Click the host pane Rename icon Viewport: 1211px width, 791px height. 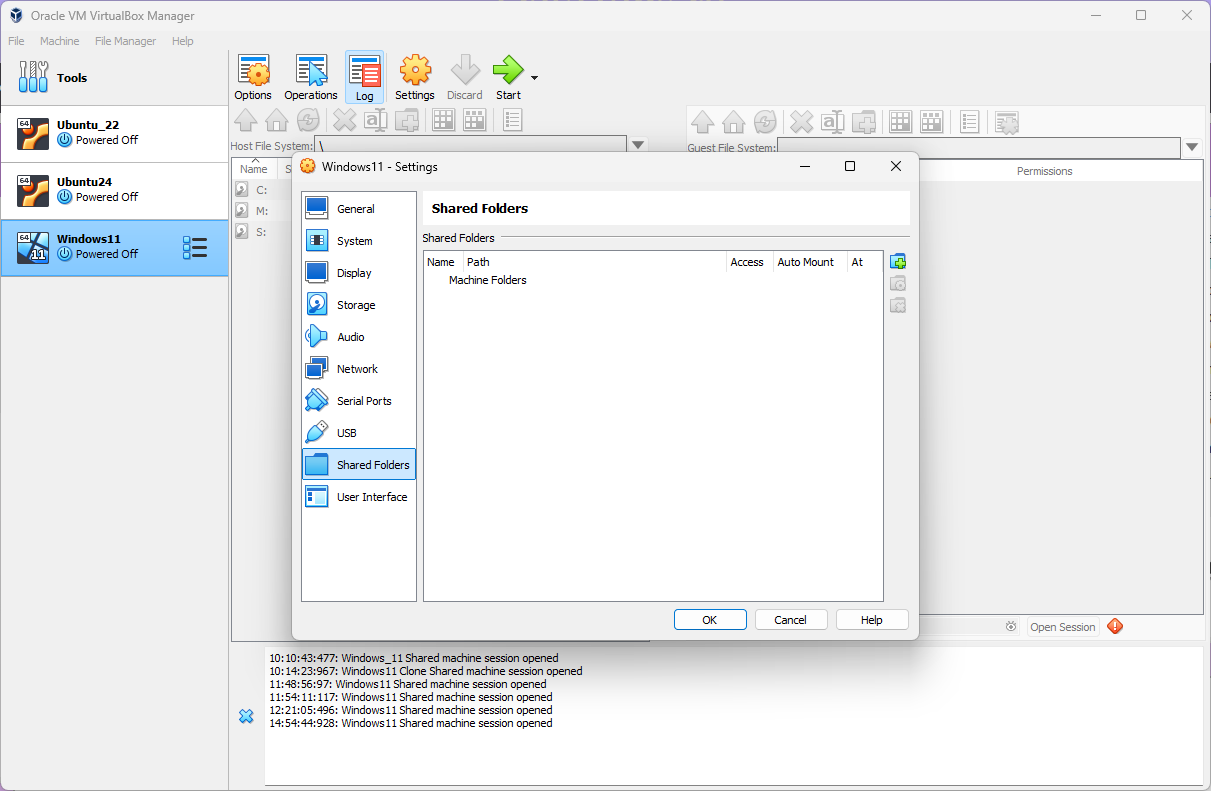point(375,121)
